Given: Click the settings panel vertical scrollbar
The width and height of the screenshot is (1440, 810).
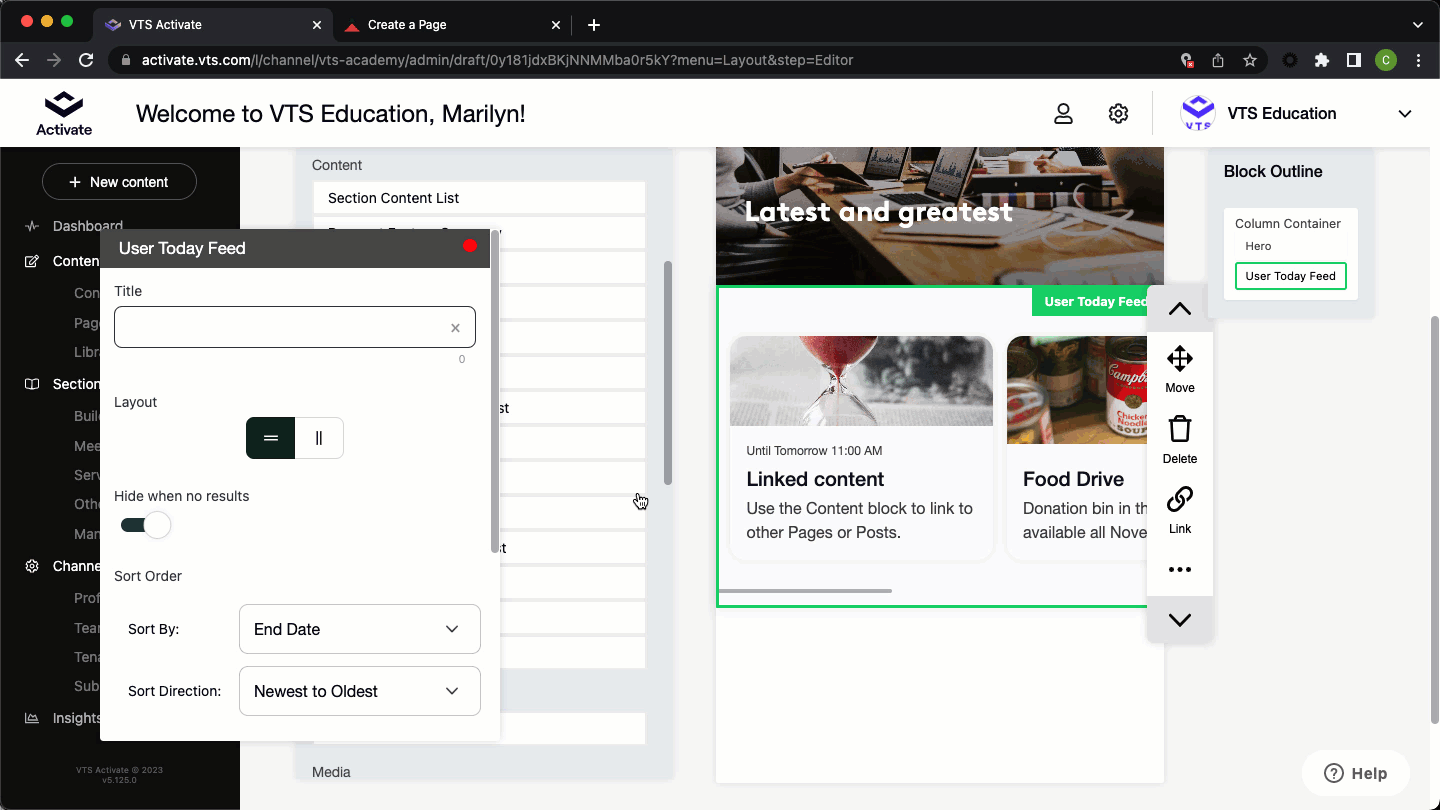Looking at the screenshot, I should 494,391.
